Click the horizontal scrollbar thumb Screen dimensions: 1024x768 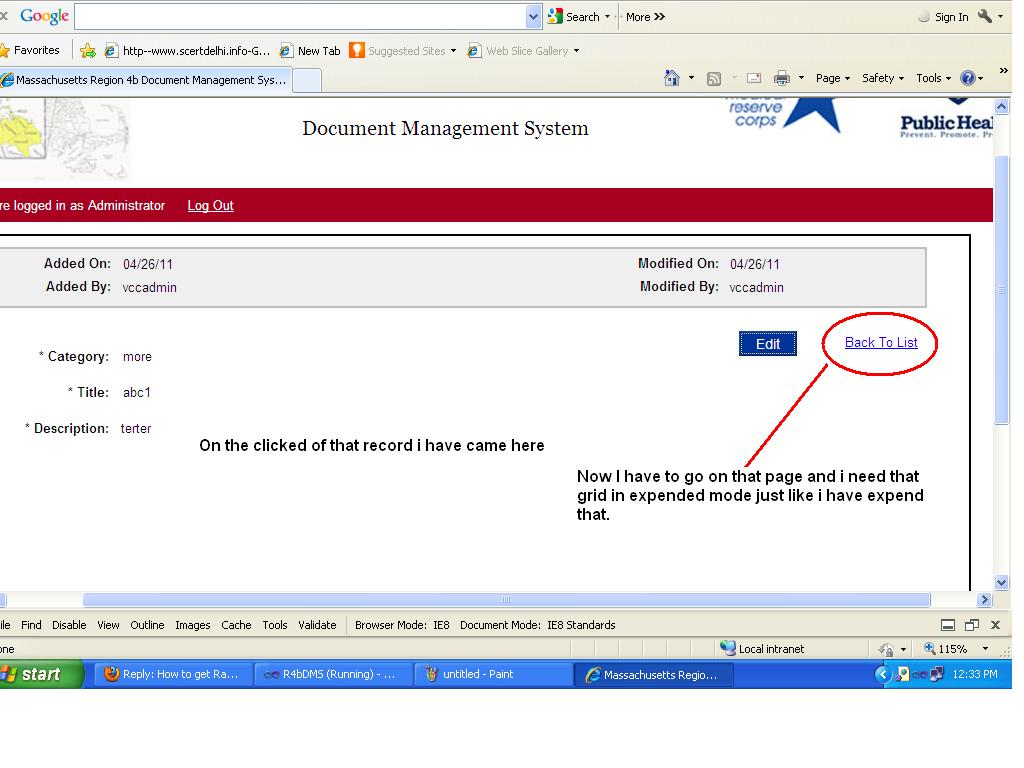pyautogui.click(x=506, y=599)
